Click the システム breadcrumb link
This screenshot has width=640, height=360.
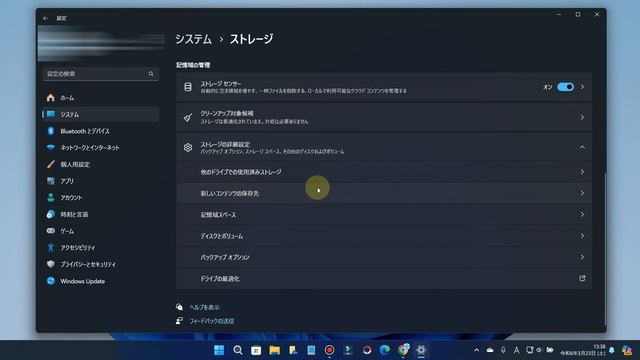(193, 39)
